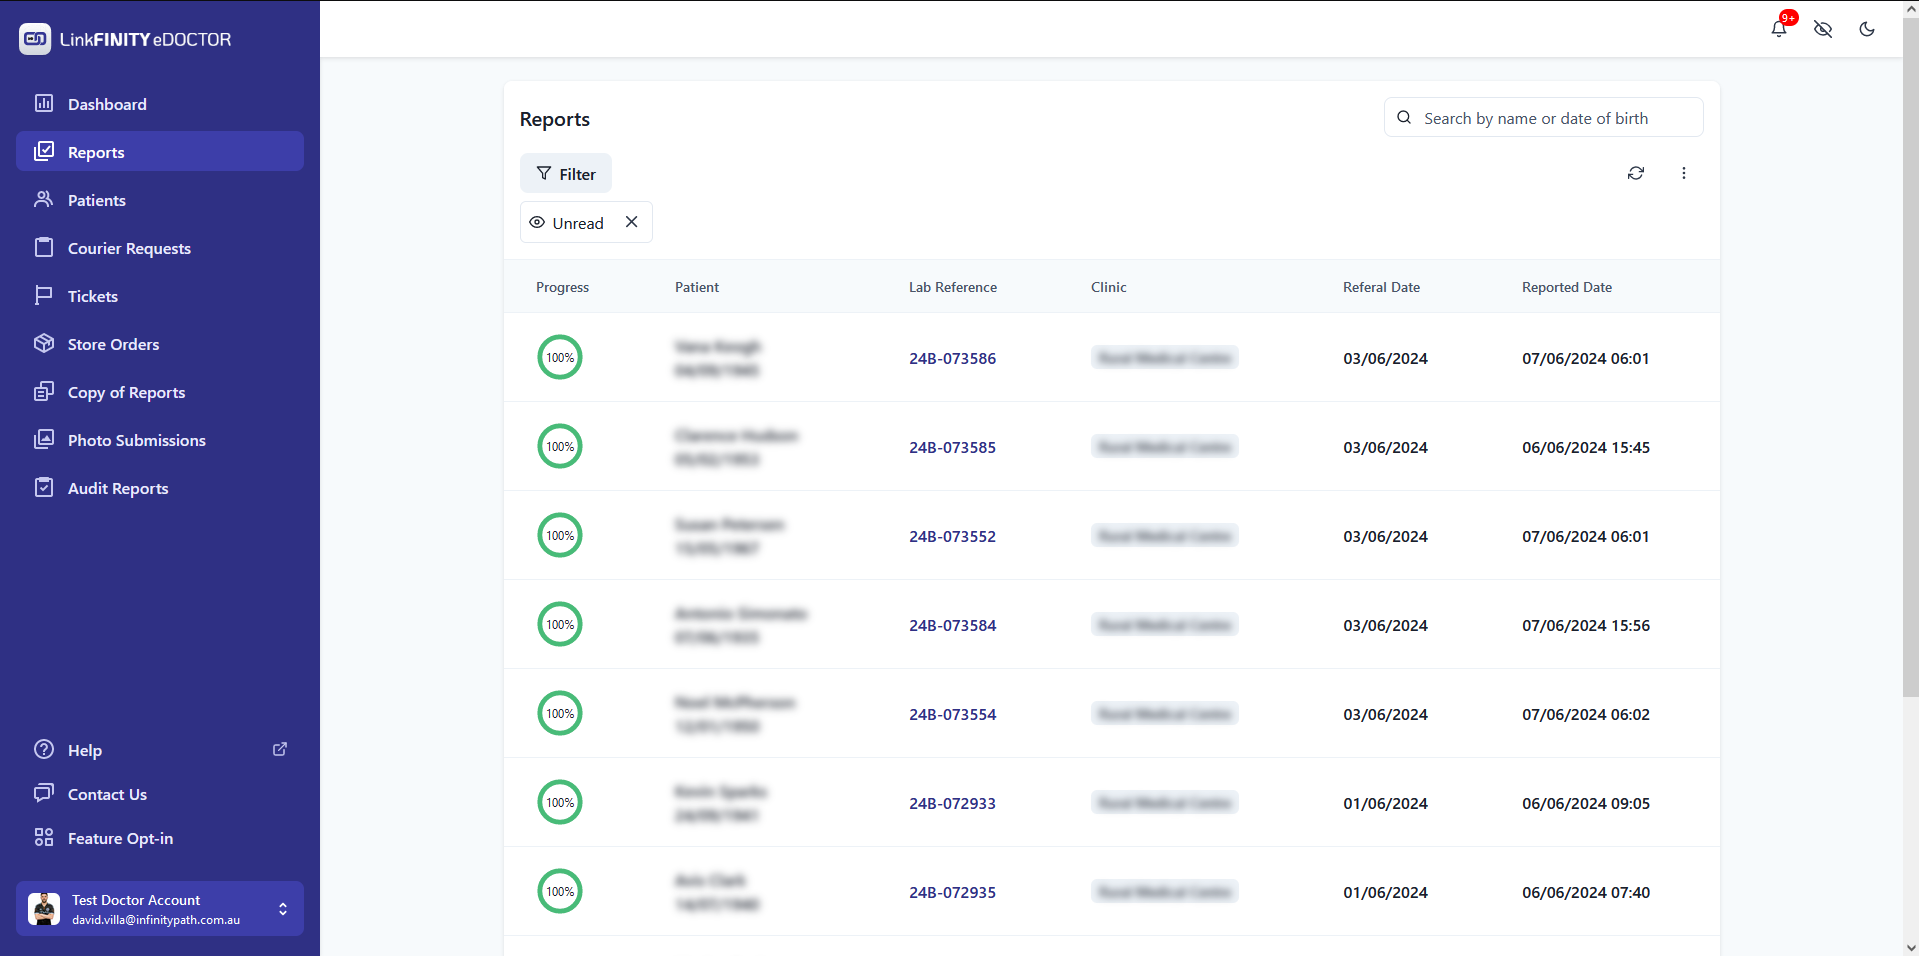Click the Lab Reference column header
The image size is (1919, 956).
point(953,287)
